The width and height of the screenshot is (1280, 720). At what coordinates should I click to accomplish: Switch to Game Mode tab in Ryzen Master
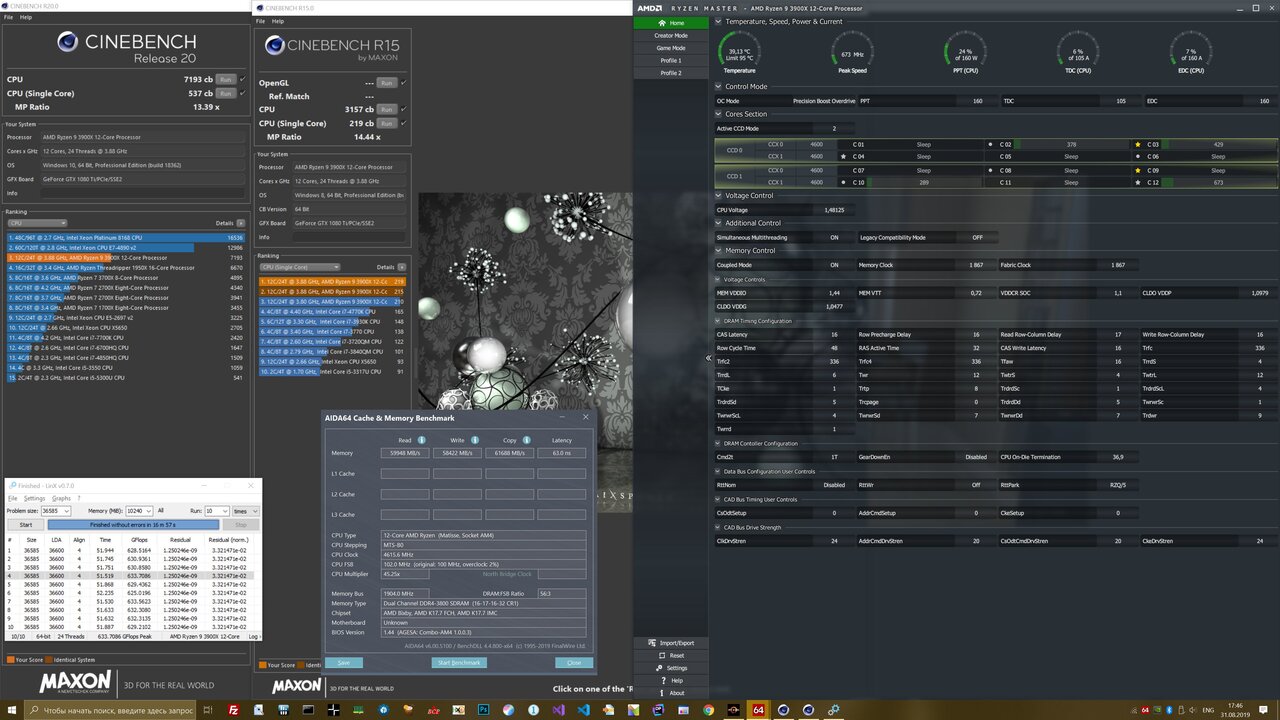(x=671, y=48)
